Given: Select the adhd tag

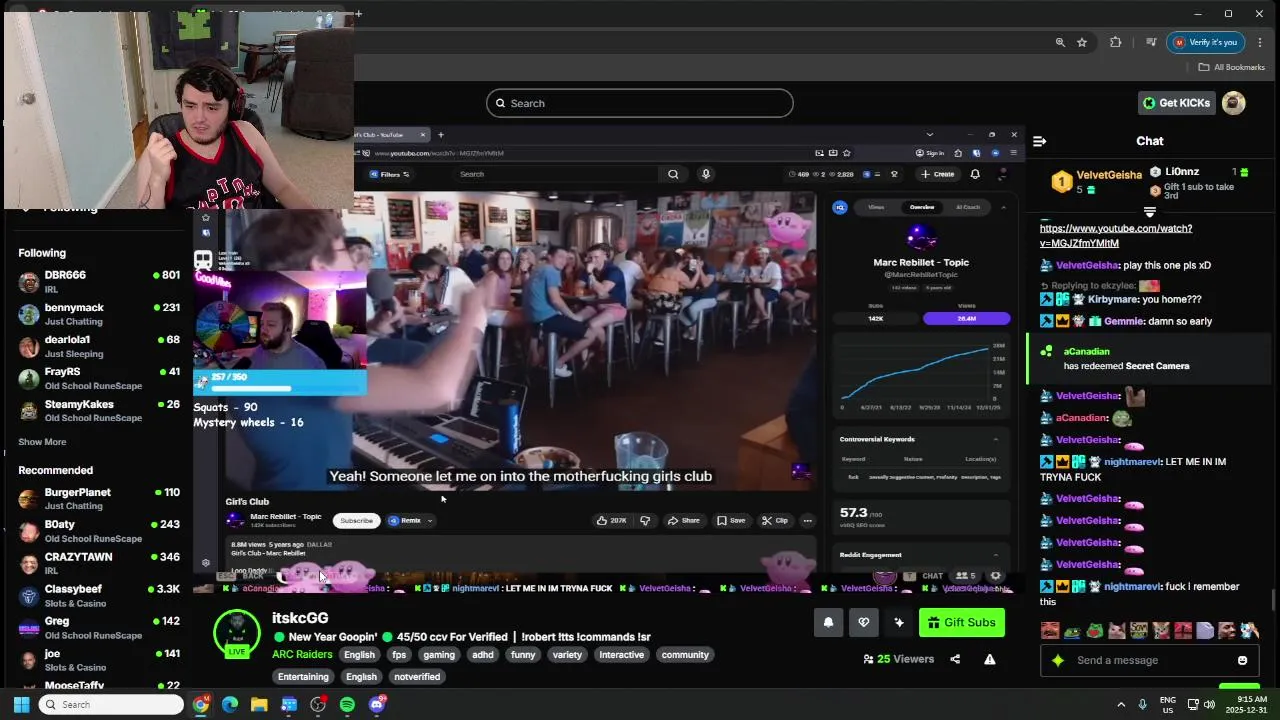Looking at the screenshot, I should point(483,655).
